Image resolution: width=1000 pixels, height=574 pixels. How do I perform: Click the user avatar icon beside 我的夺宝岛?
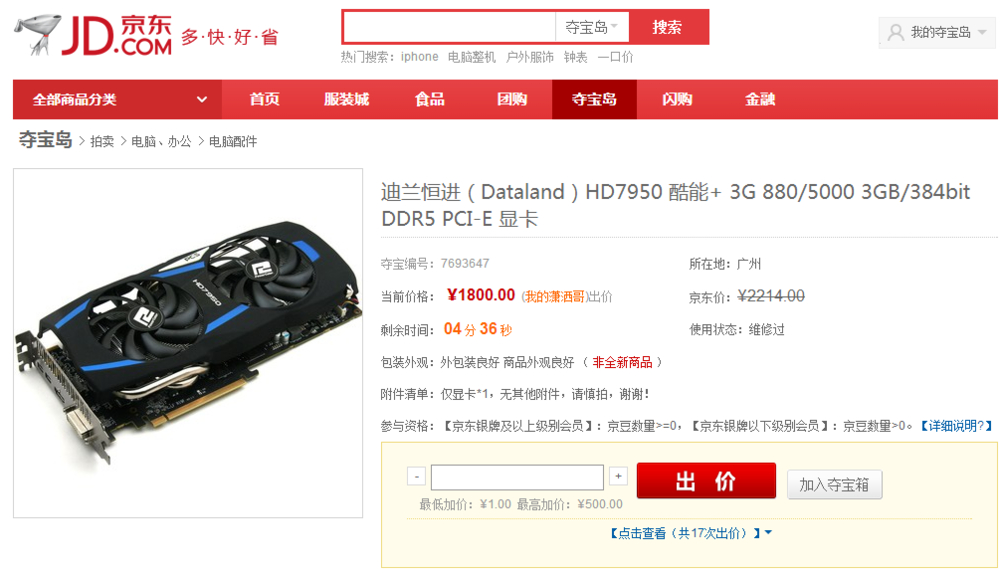[x=895, y=32]
